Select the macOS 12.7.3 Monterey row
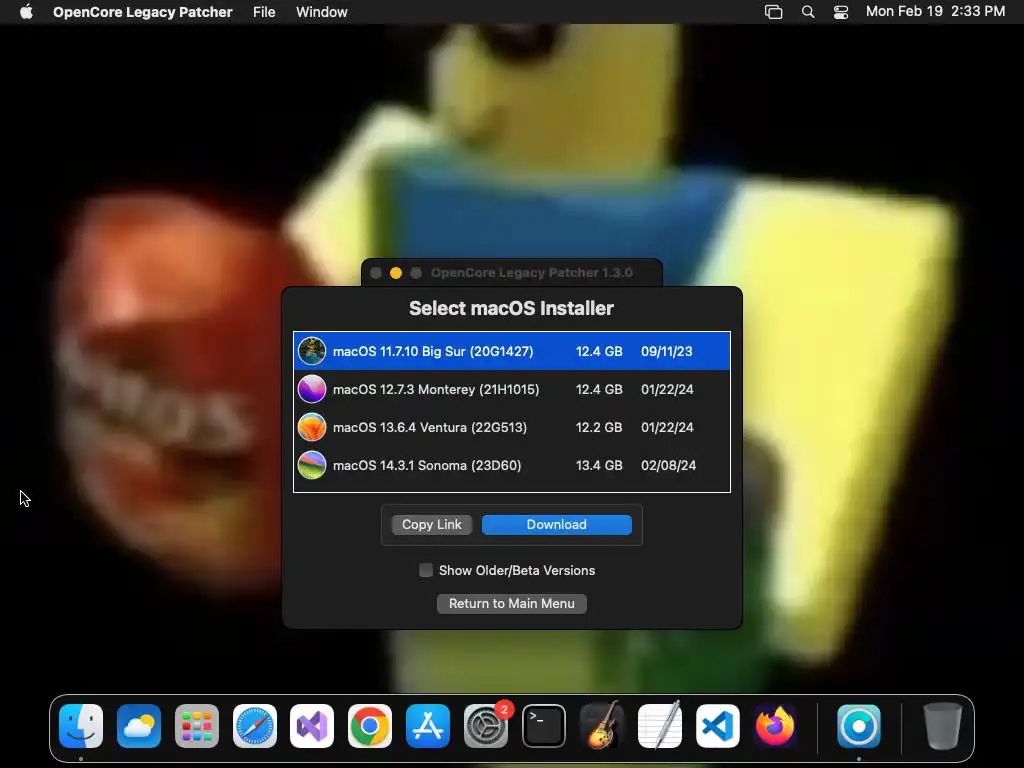This screenshot has height=768, width=1024. (x=512, y=389)
